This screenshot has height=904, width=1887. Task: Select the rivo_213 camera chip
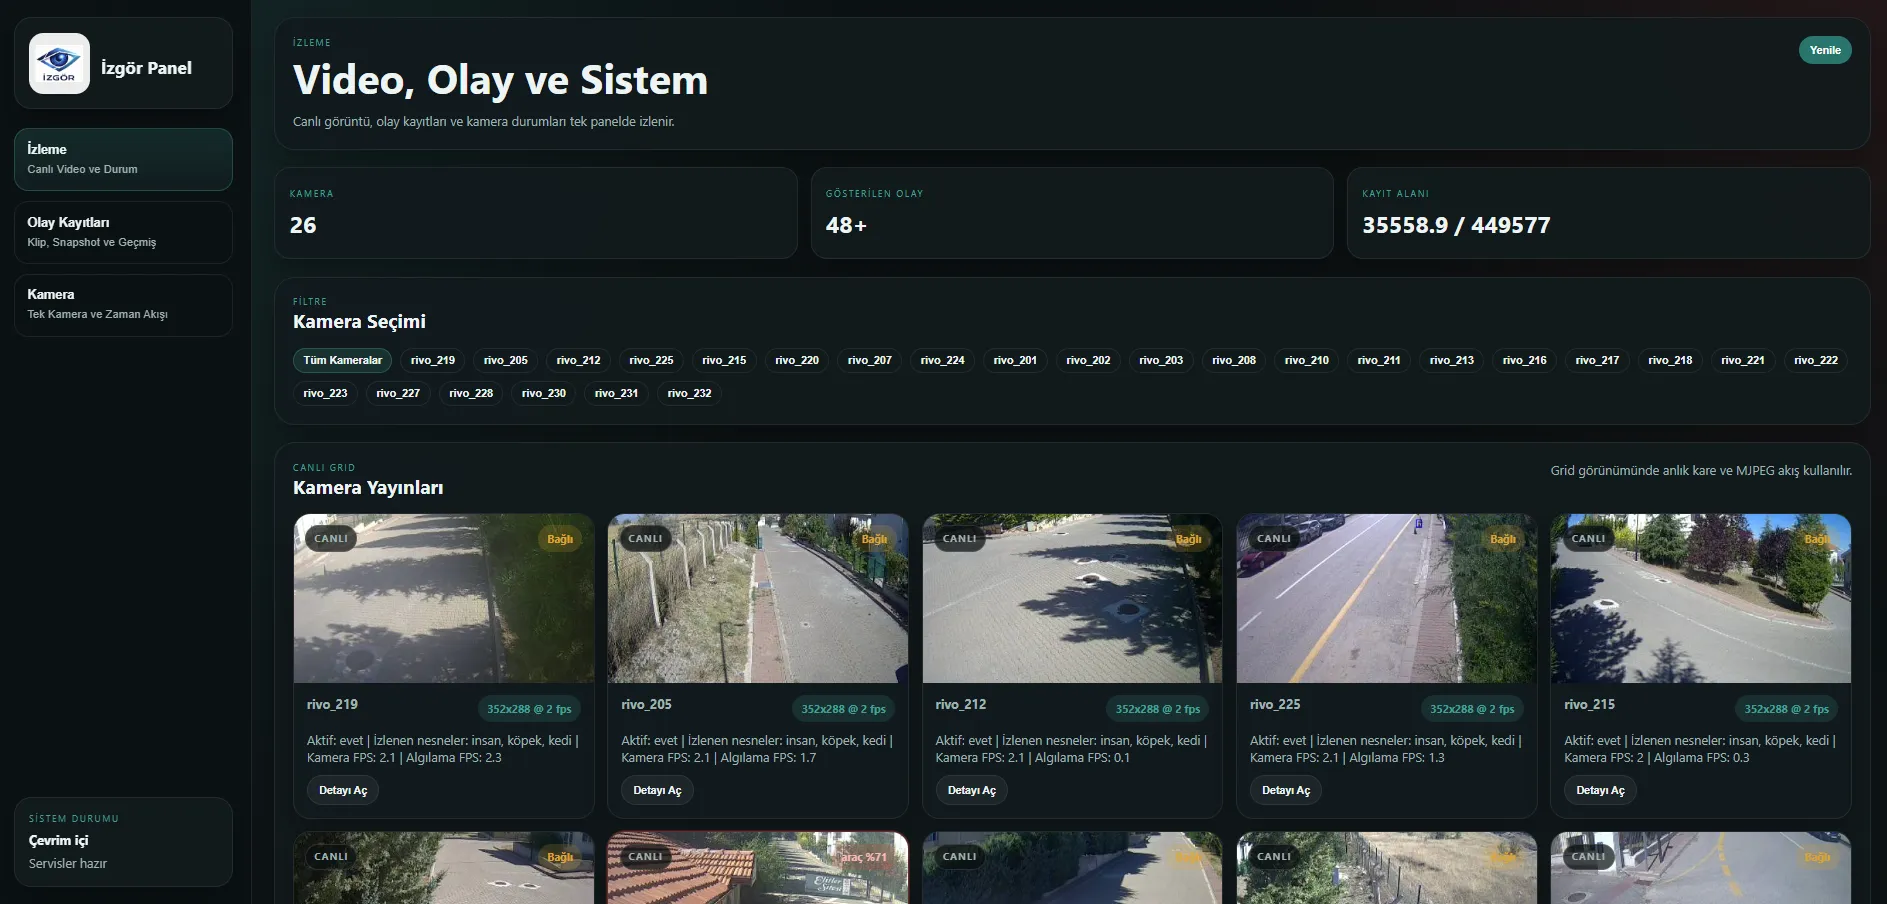1452,360
